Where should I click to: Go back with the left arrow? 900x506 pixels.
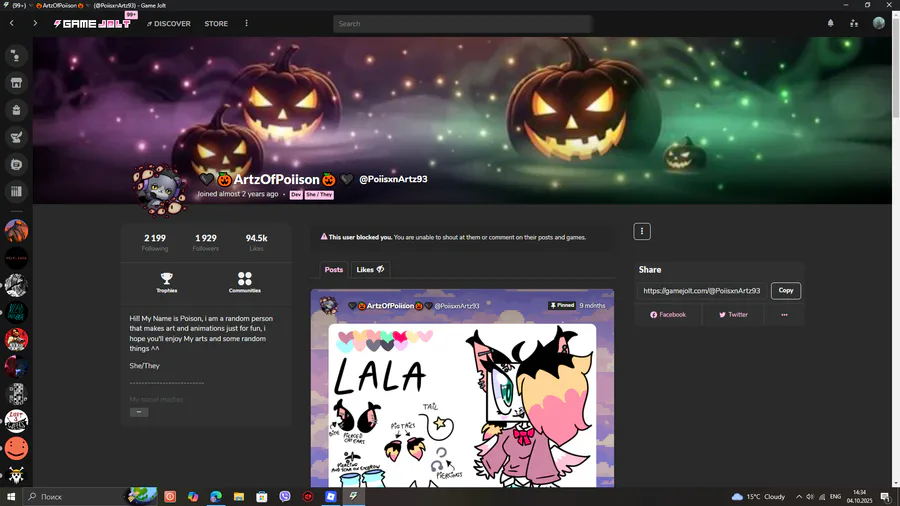click(11, 24)
